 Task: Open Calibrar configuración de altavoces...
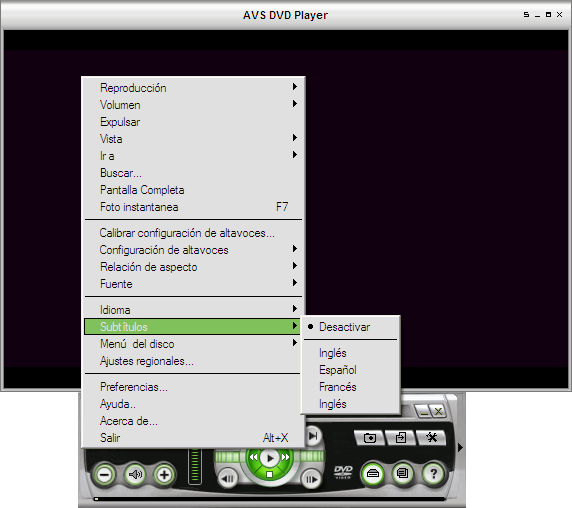193,233
